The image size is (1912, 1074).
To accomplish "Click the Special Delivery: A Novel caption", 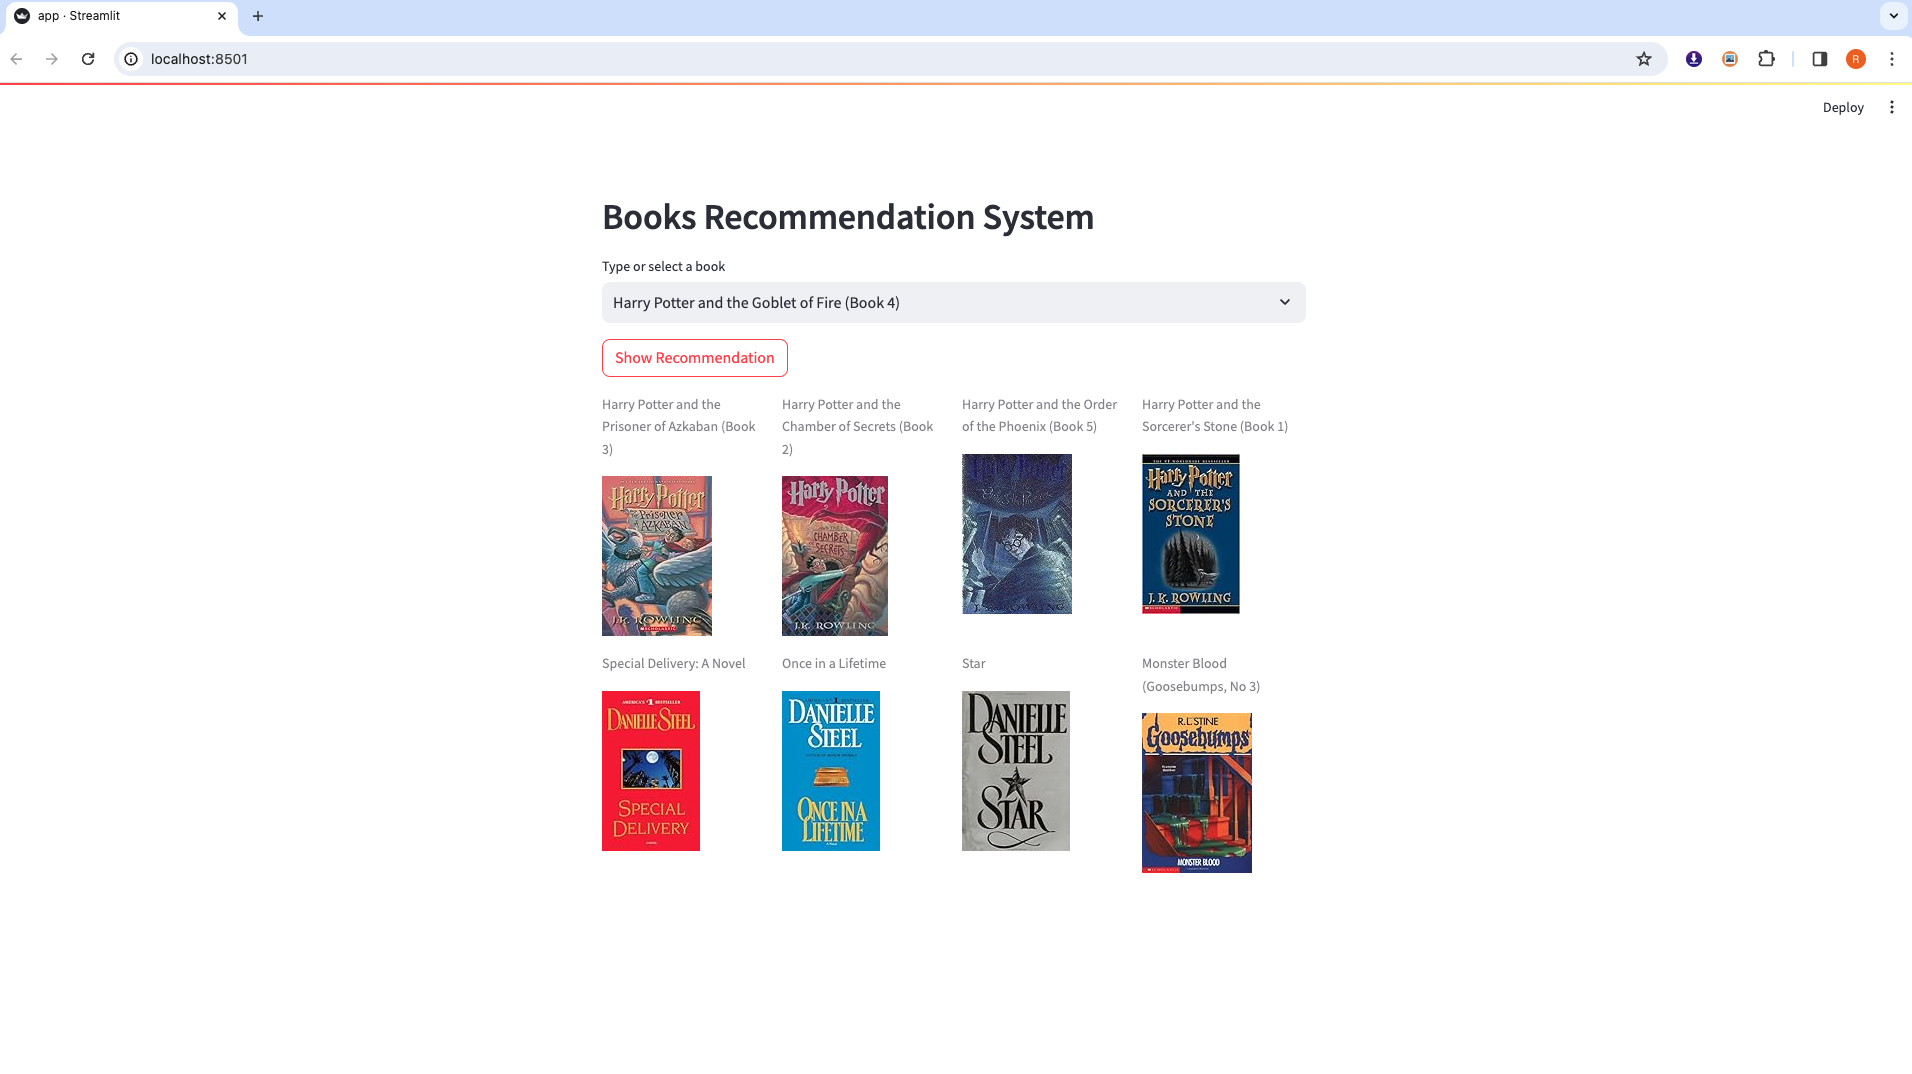I will tap(674, 663).
